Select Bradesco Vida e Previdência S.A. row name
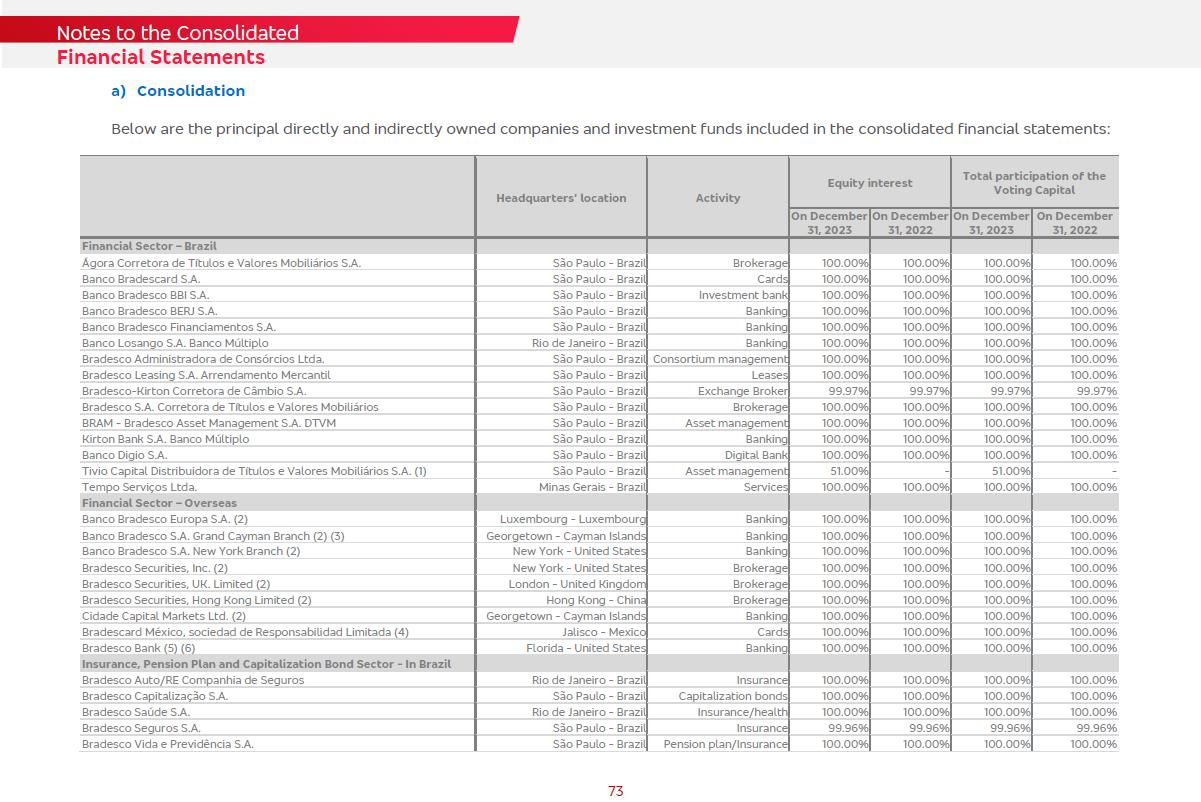The width and height of the screenshot is (1201, 802). [x=167, y=744]
